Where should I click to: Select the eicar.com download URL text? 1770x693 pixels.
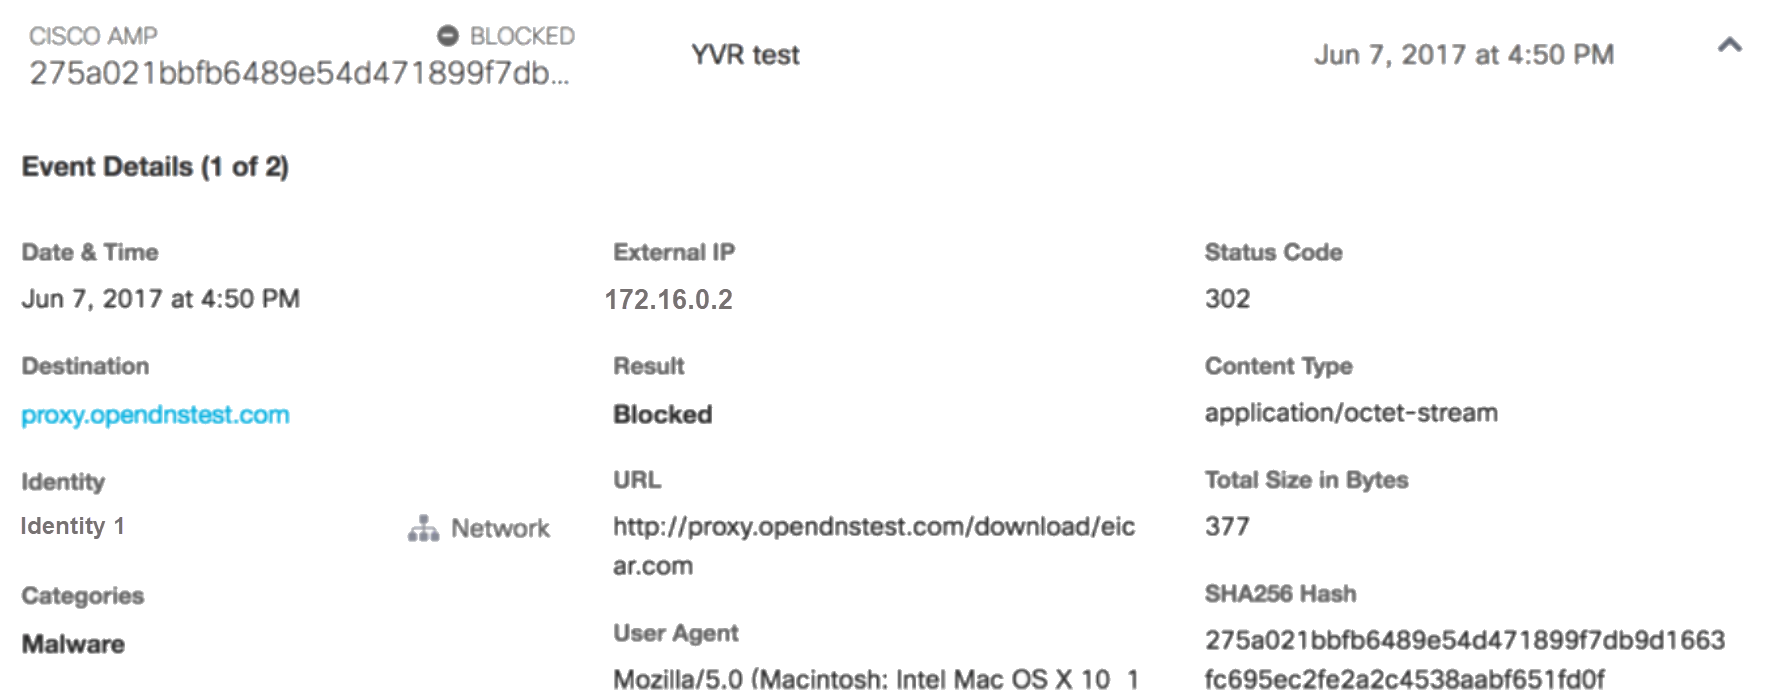tap(874, 546)
